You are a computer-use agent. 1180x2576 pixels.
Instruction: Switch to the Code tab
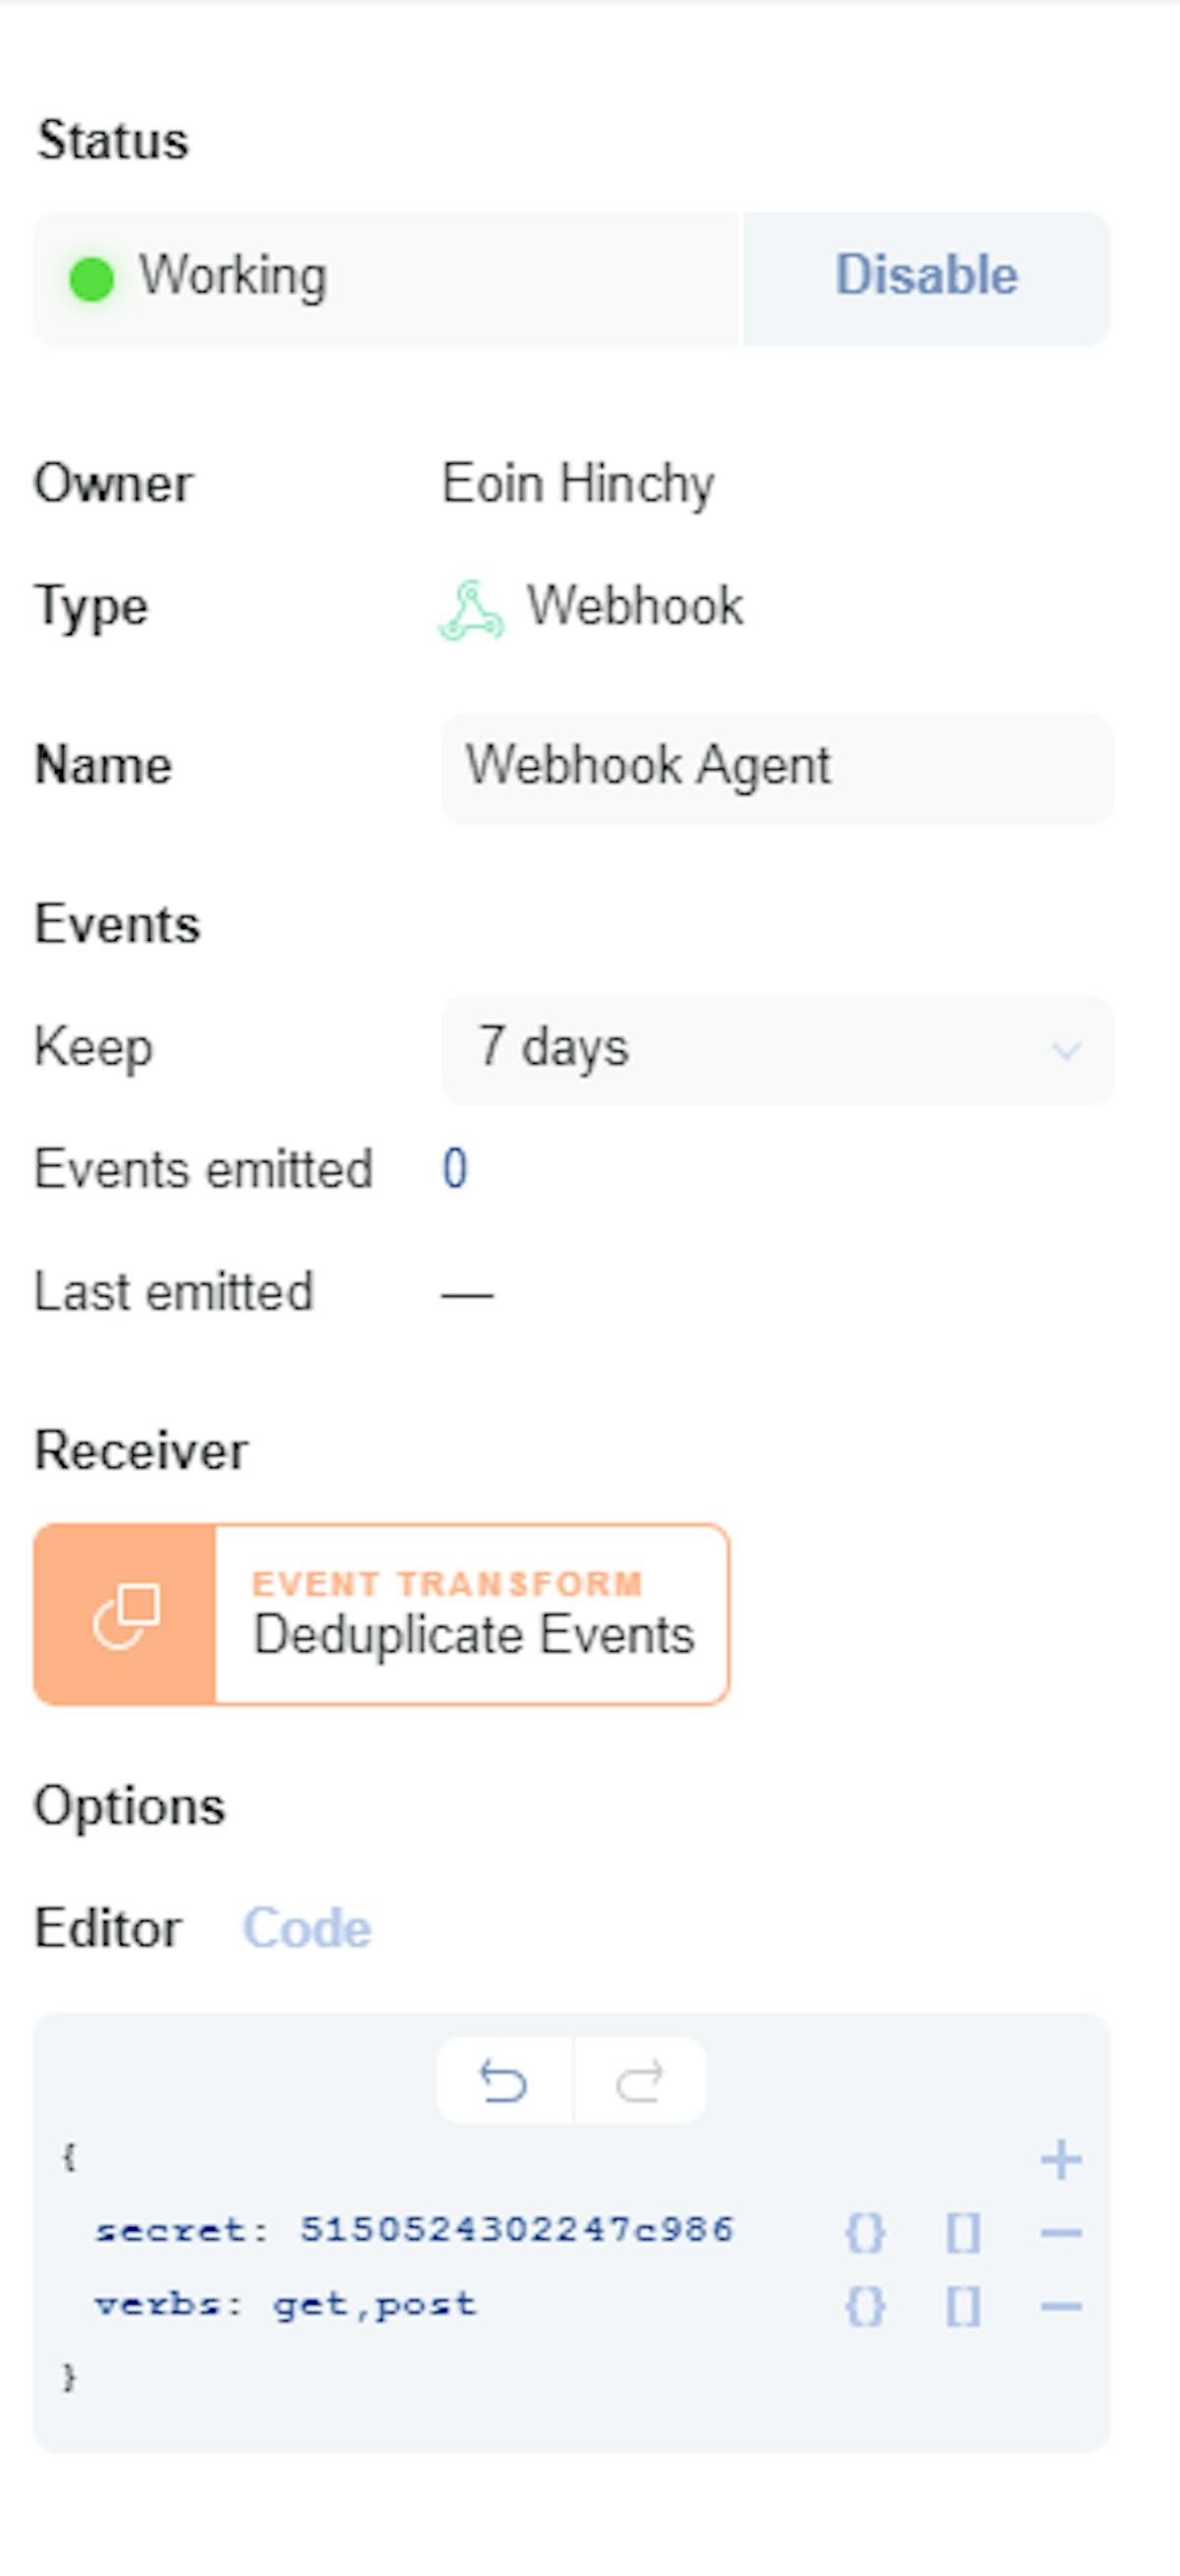[307, 1929]
